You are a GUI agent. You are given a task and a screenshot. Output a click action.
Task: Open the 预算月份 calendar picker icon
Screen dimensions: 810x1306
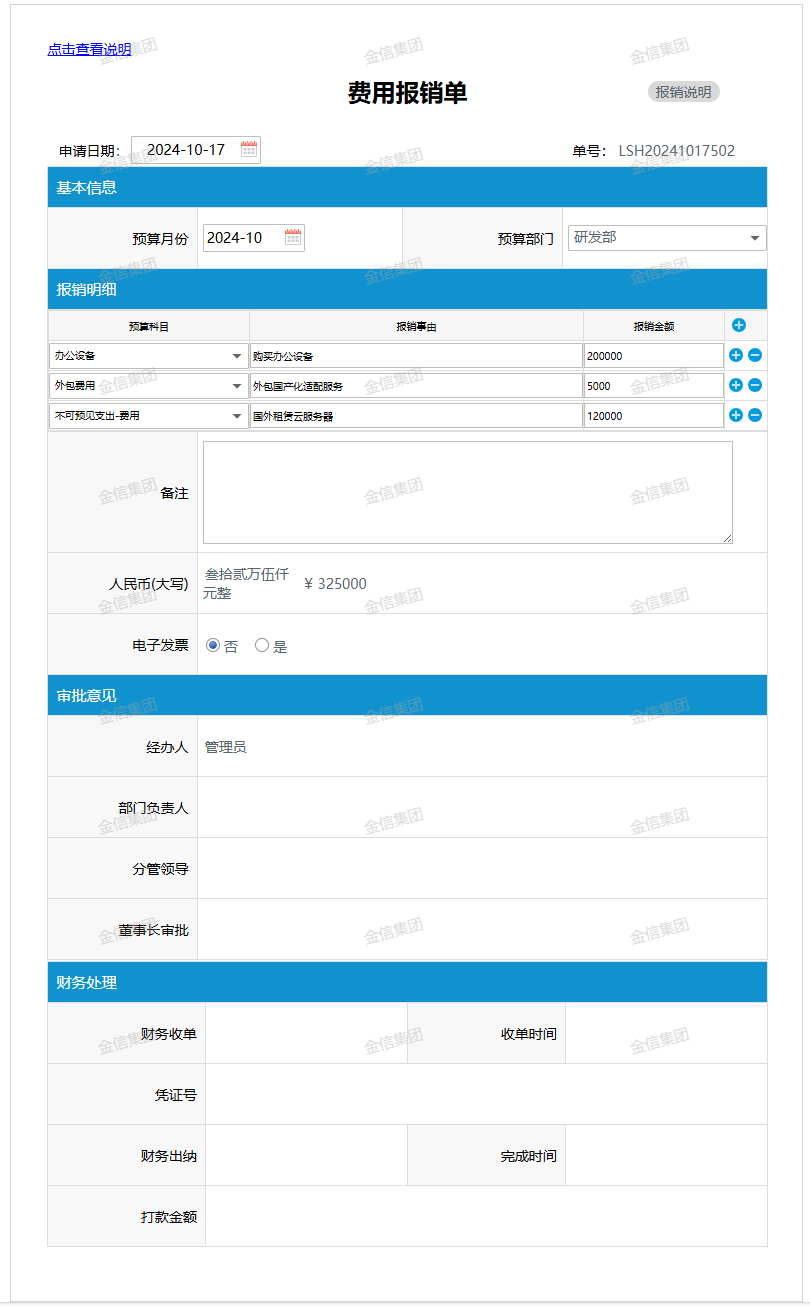pos(293,238)
